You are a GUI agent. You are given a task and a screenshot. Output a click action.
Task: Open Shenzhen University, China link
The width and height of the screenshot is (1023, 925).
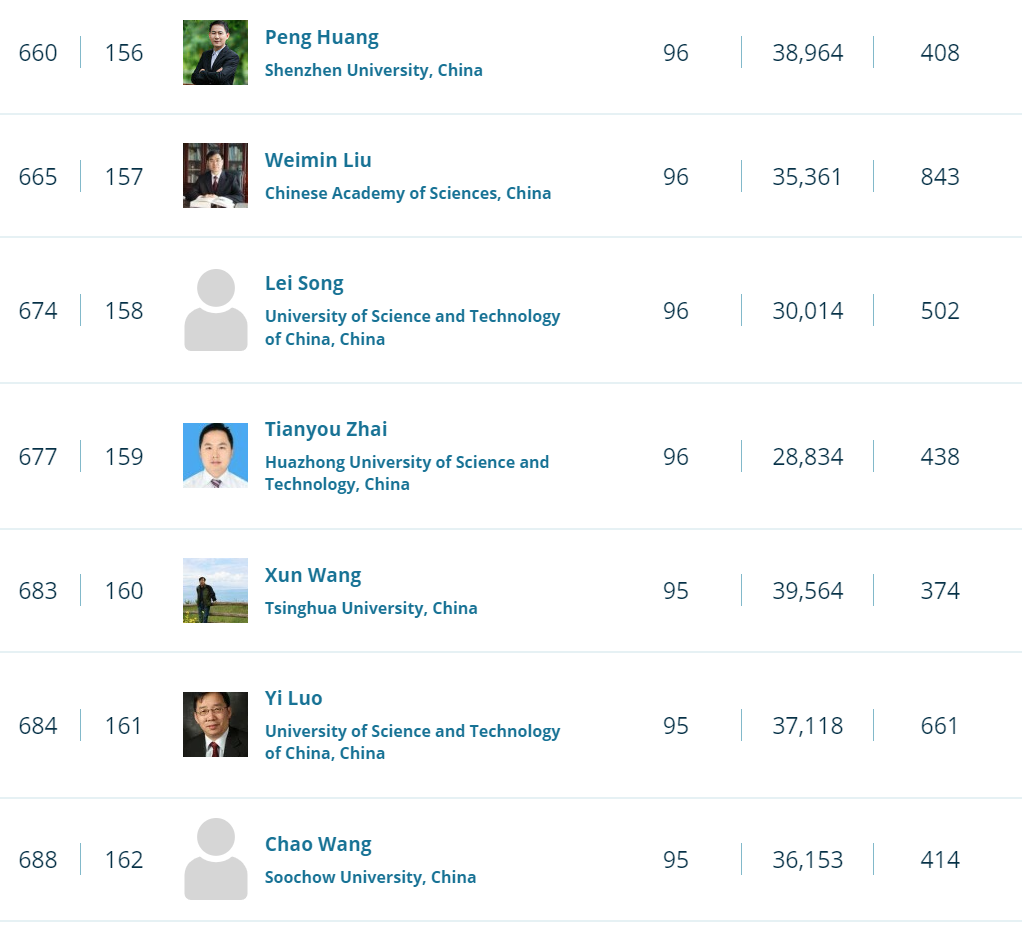tap(373, 70)
